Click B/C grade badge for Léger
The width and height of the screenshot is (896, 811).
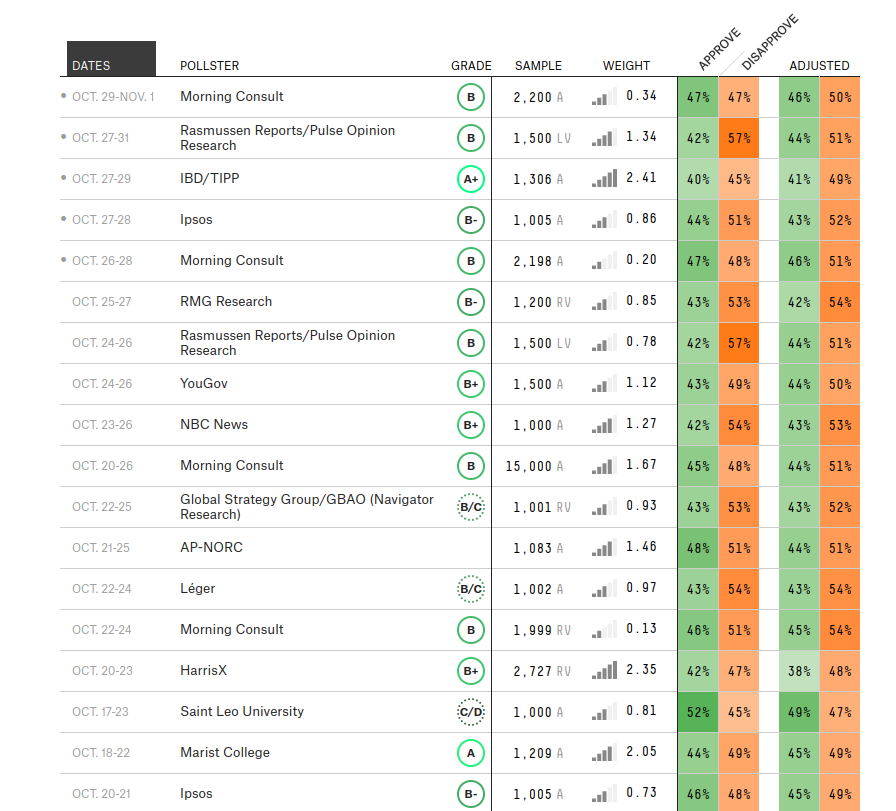tap(471, 589)
